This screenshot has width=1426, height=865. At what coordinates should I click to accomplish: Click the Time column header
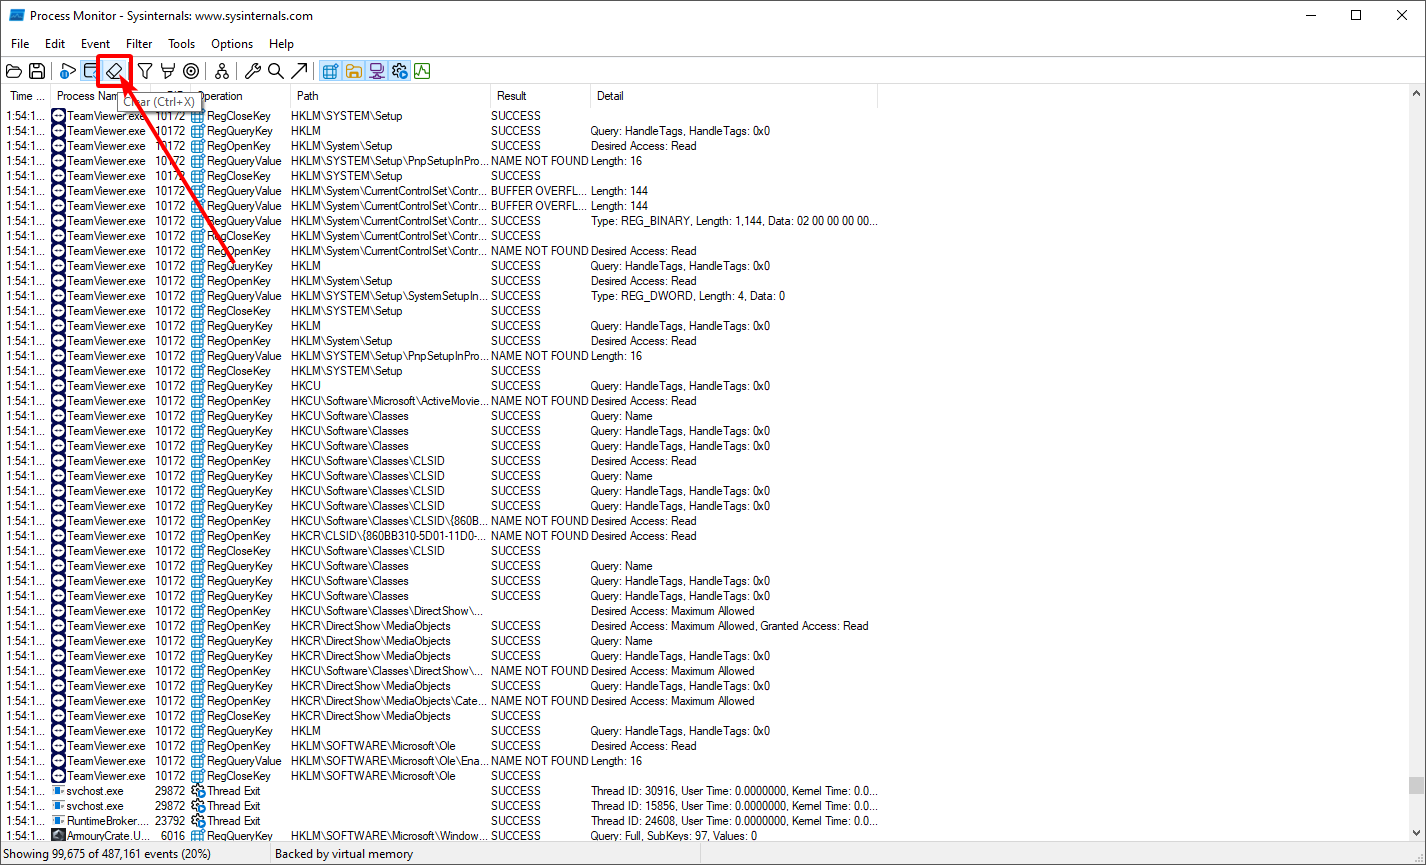pyautogui.click(x=26, y=96)
